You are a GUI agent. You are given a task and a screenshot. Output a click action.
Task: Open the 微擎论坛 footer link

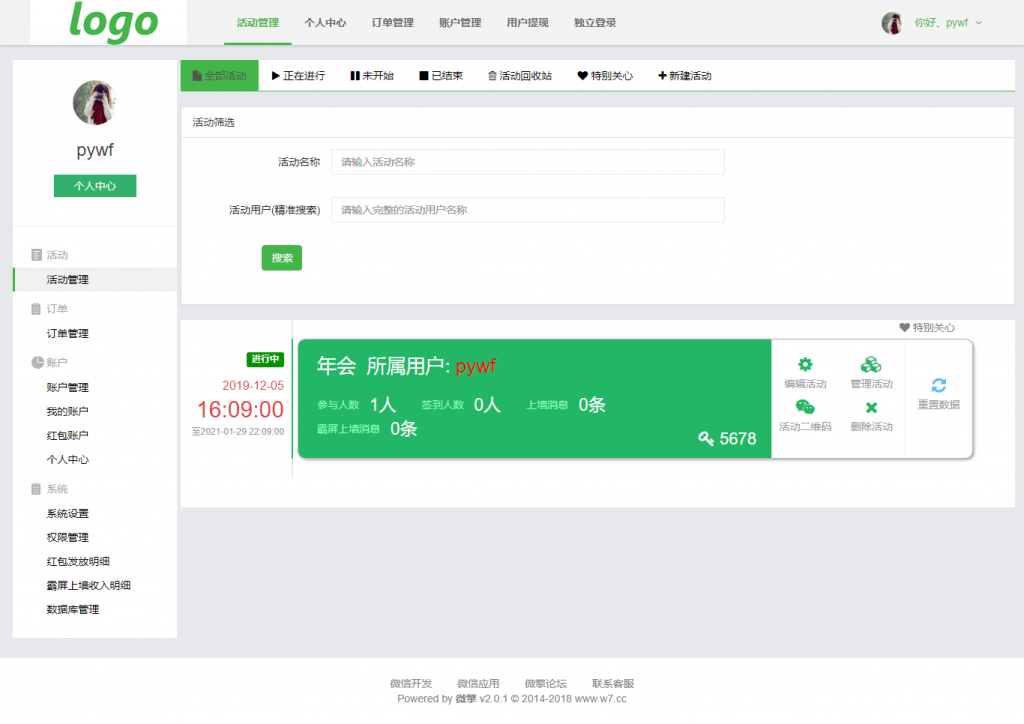545,684
